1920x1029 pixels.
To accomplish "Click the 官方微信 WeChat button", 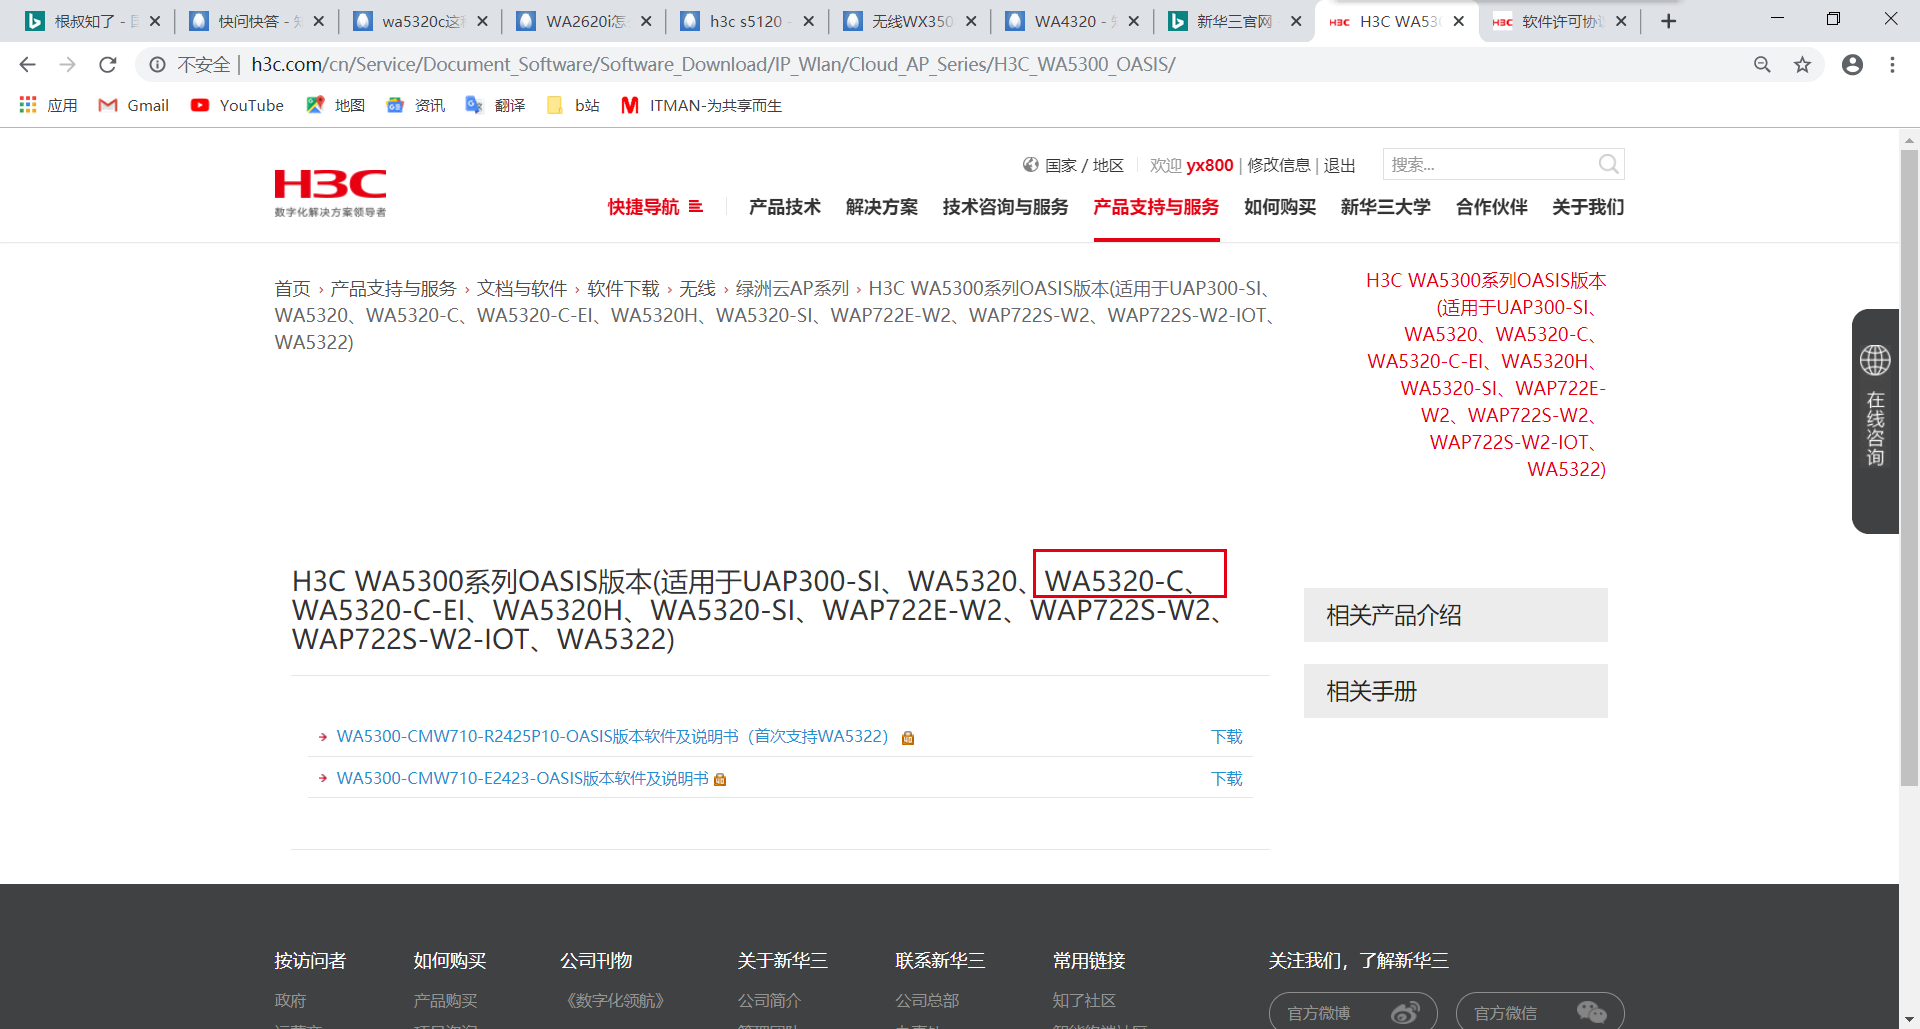I will click(1540, 1012).
